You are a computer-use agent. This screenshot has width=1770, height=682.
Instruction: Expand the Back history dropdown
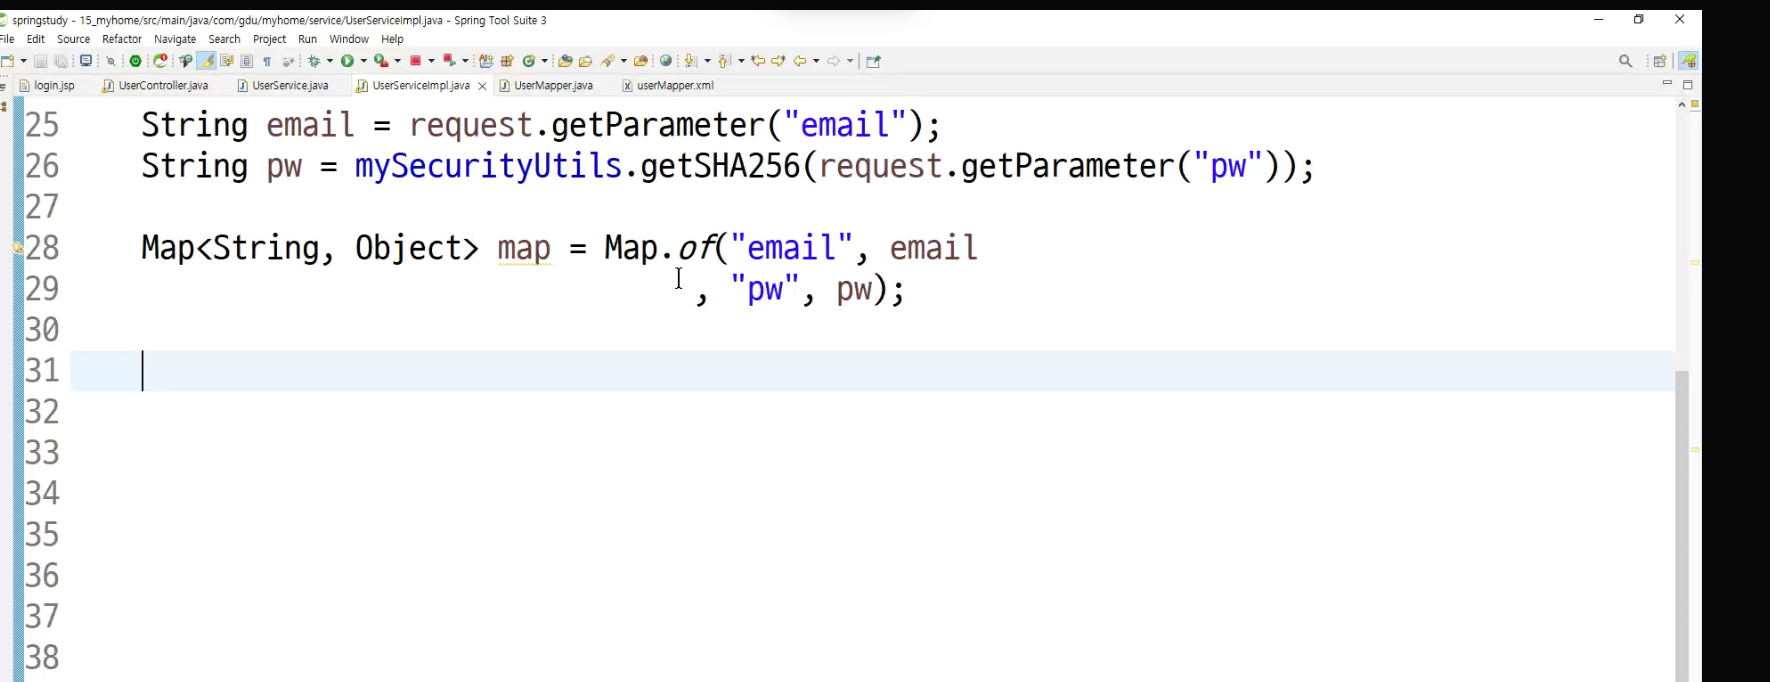816,61
